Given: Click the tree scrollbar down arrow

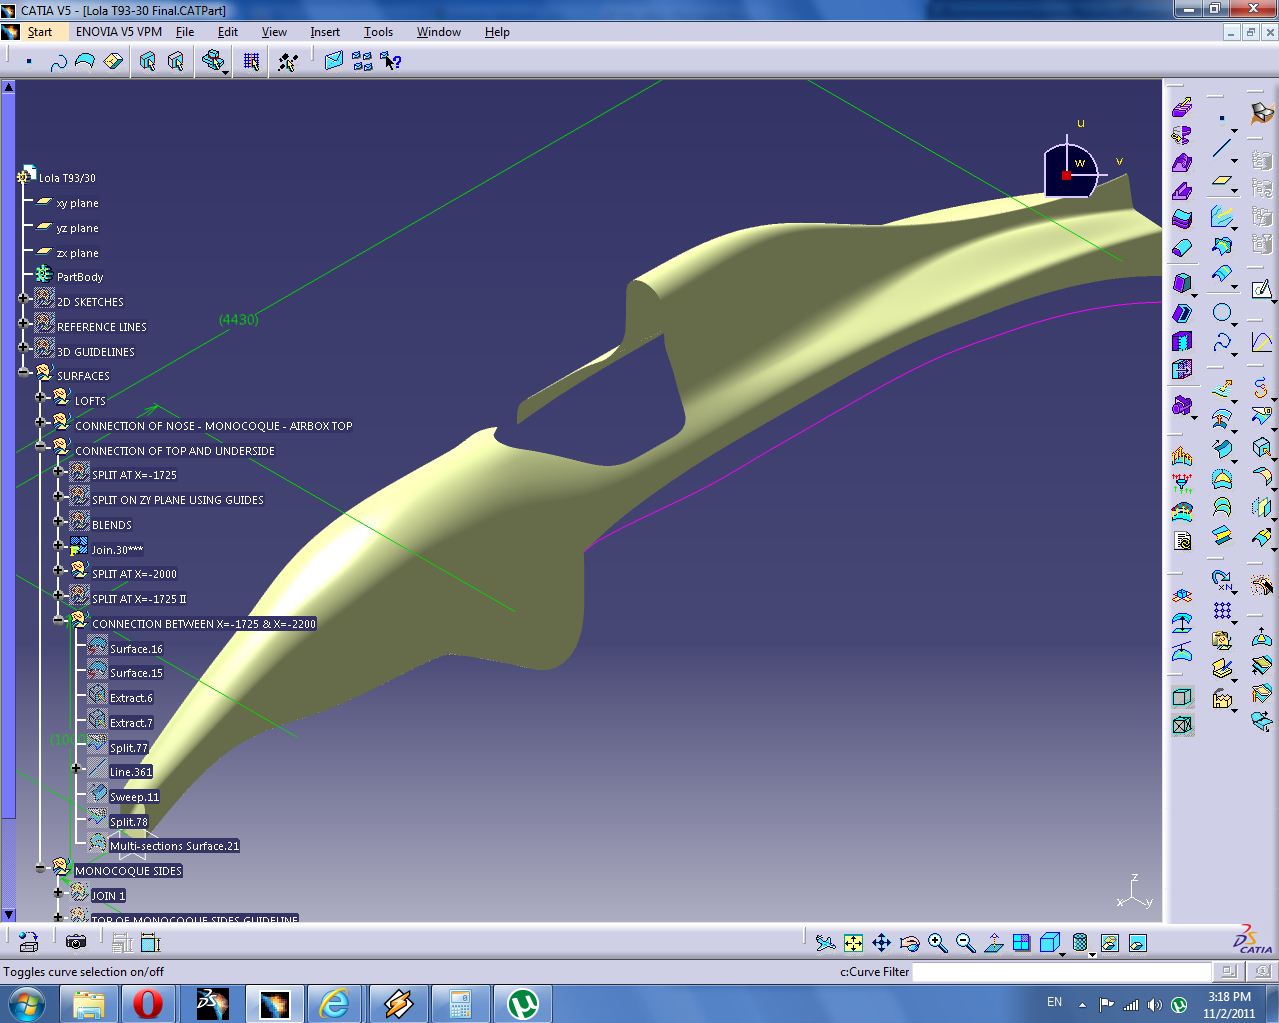Looking at the screenshot, I should point(8,913).
